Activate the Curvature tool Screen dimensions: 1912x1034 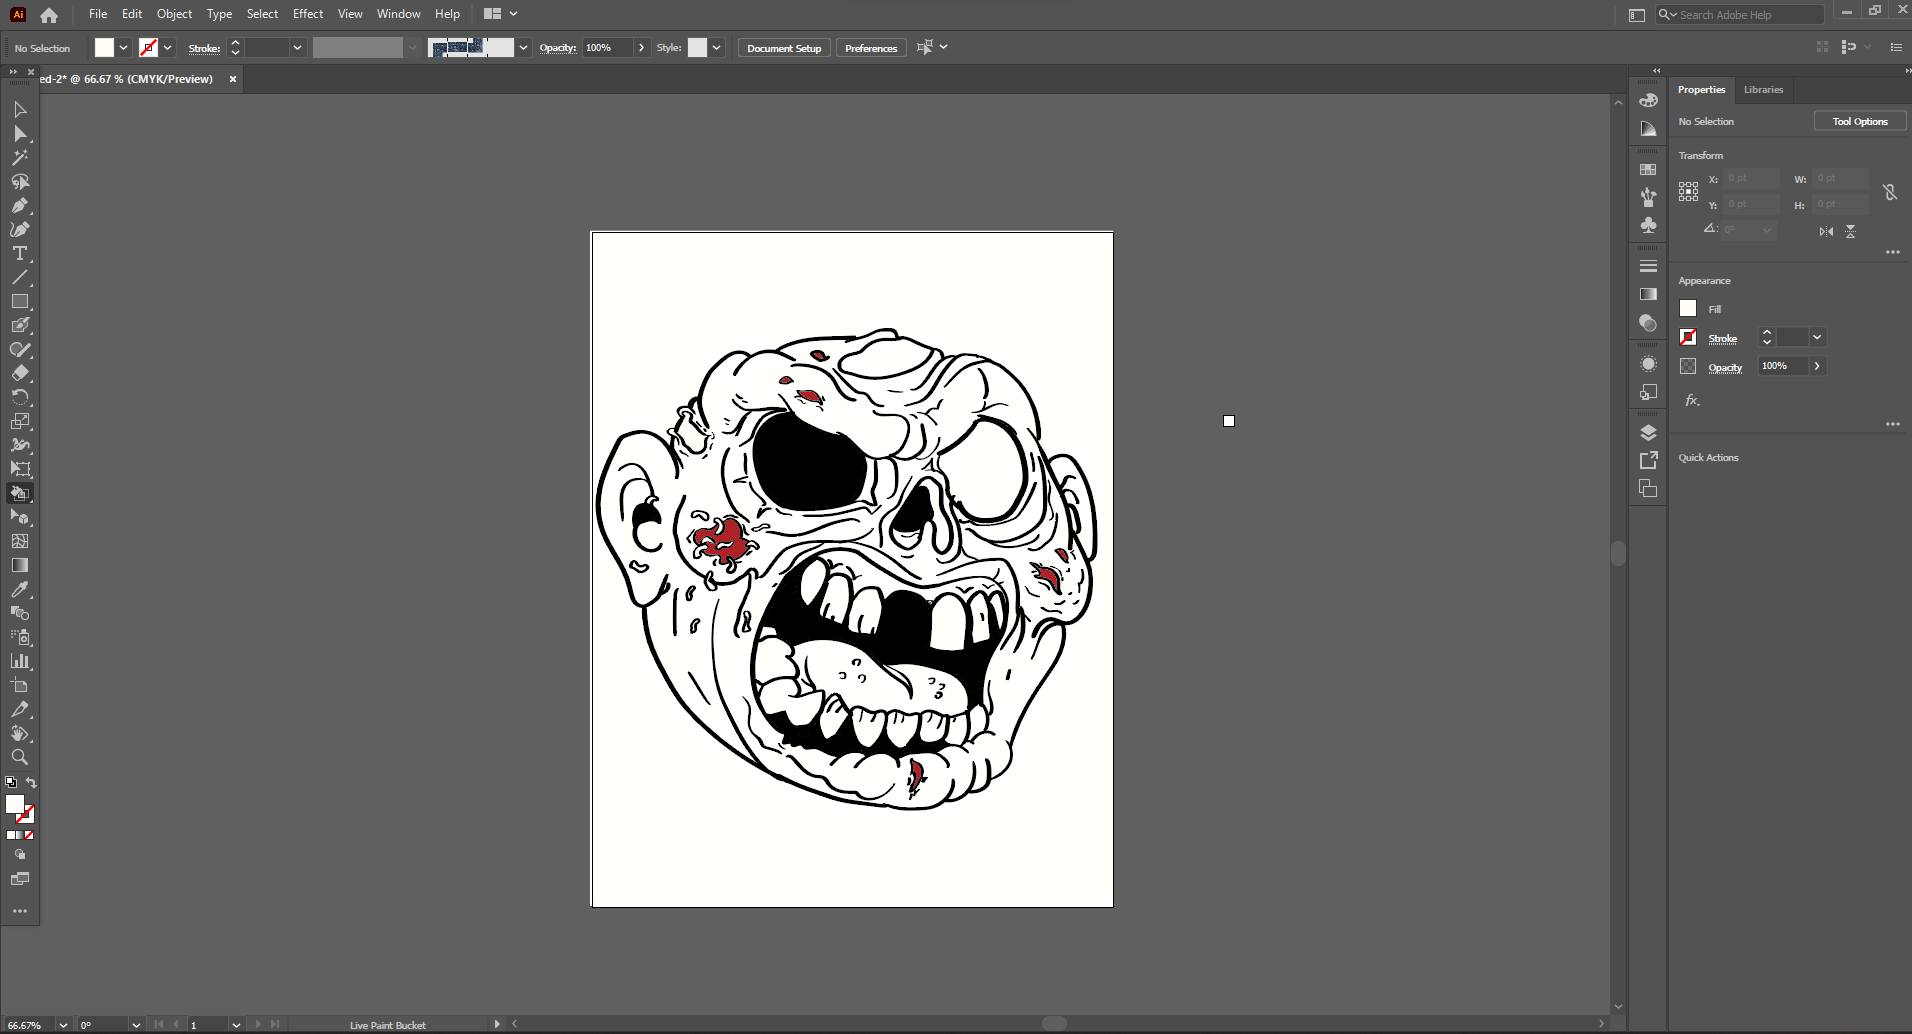[x=19, y=229]
